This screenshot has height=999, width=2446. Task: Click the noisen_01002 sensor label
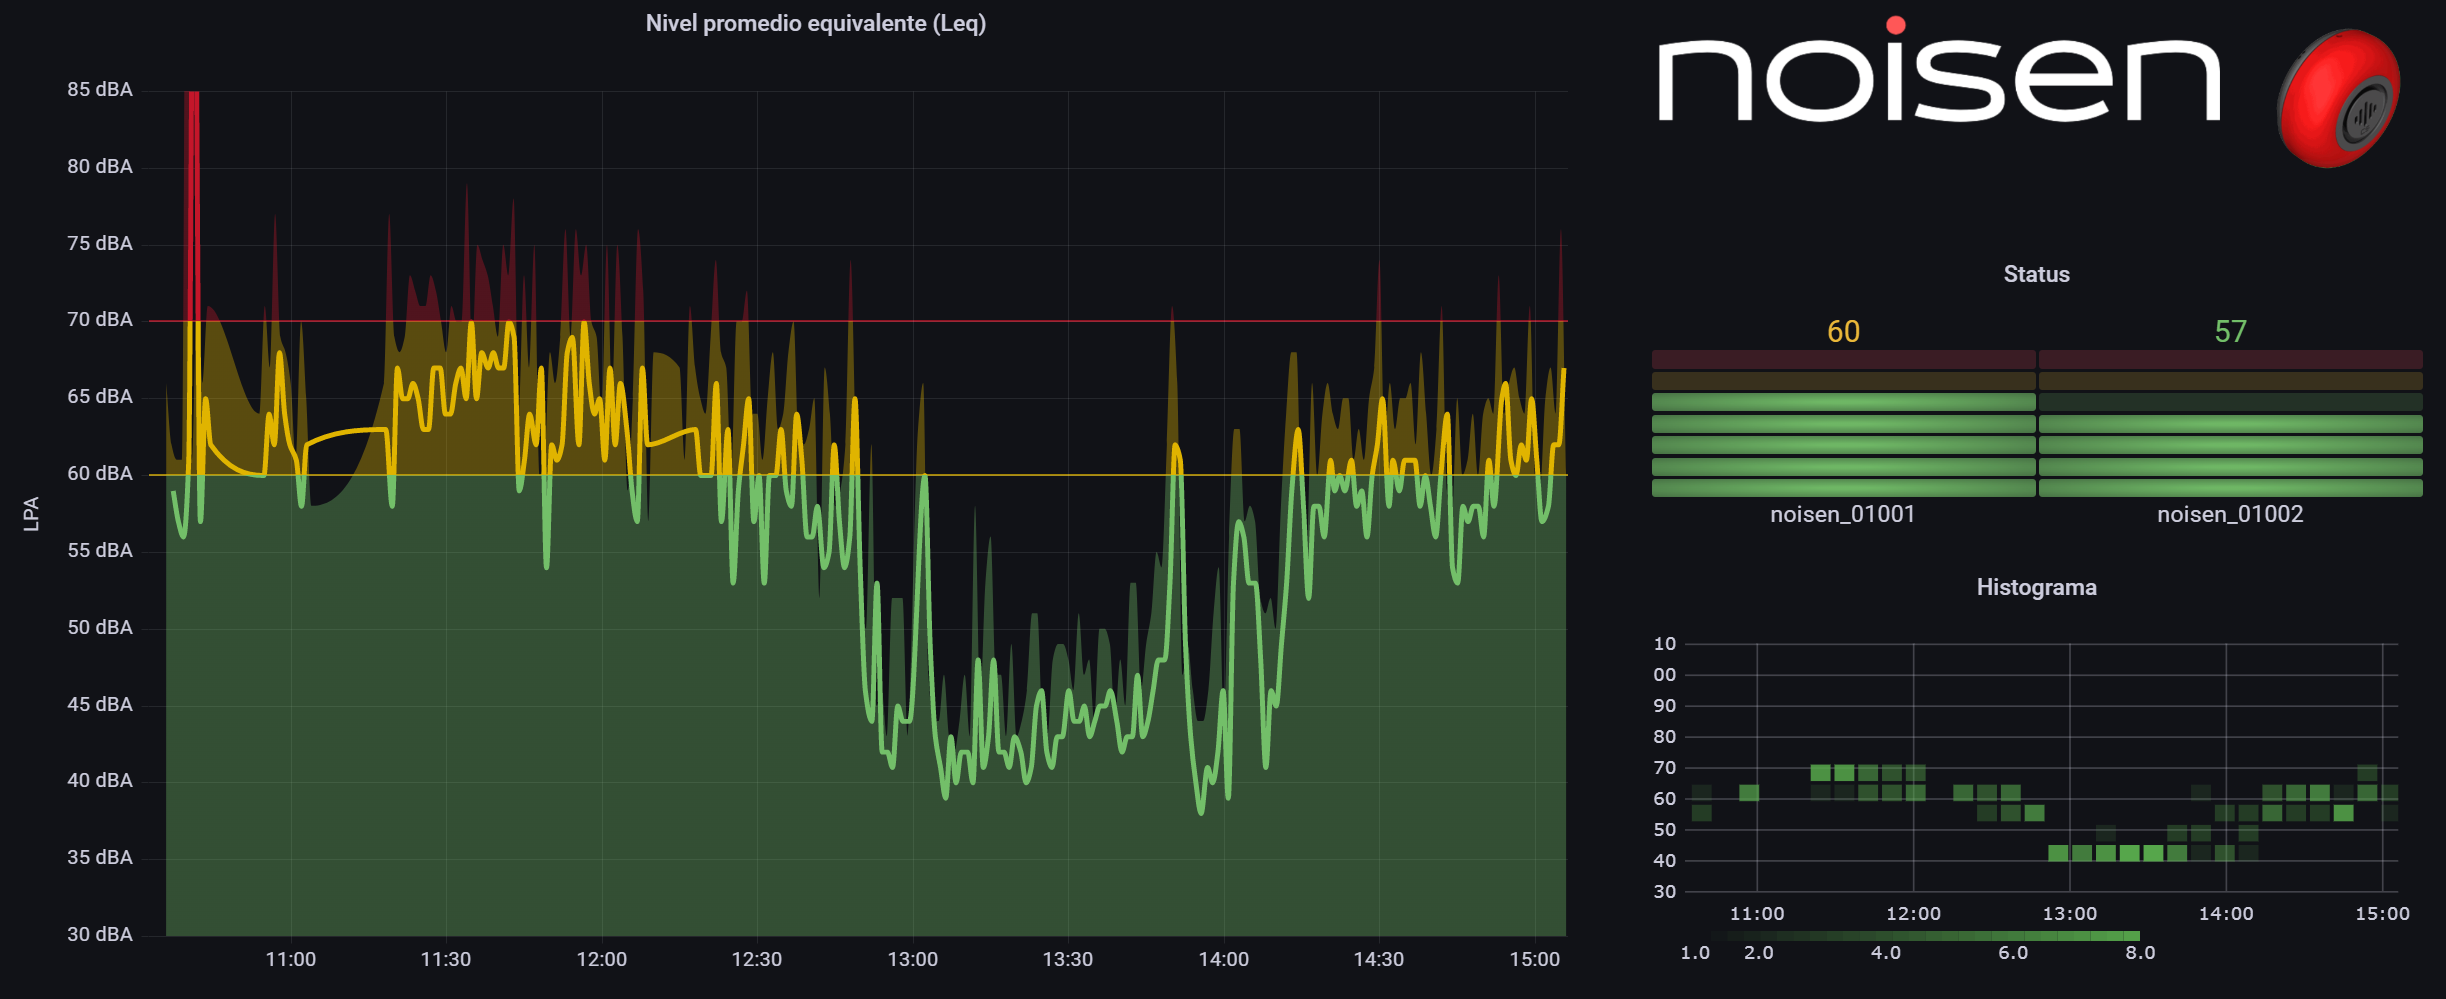[2230, 514]
